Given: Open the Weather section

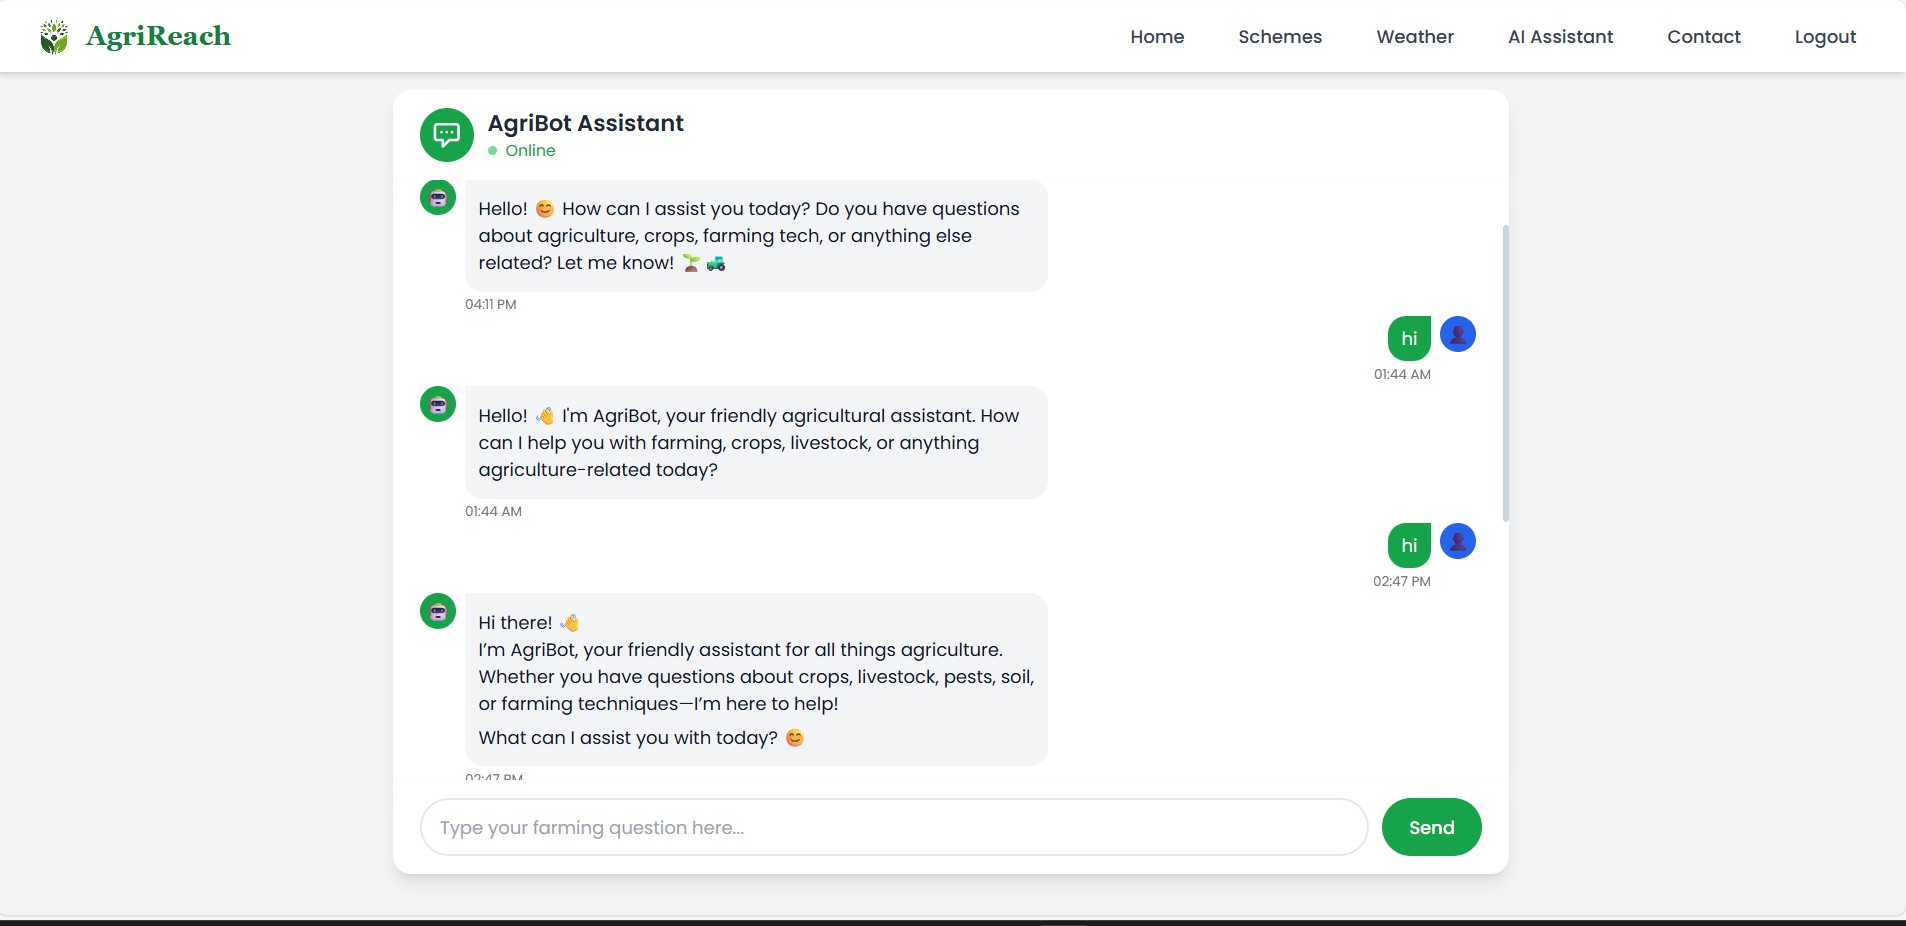Looking at the screenshot, I should click(x=1414, y=37).
